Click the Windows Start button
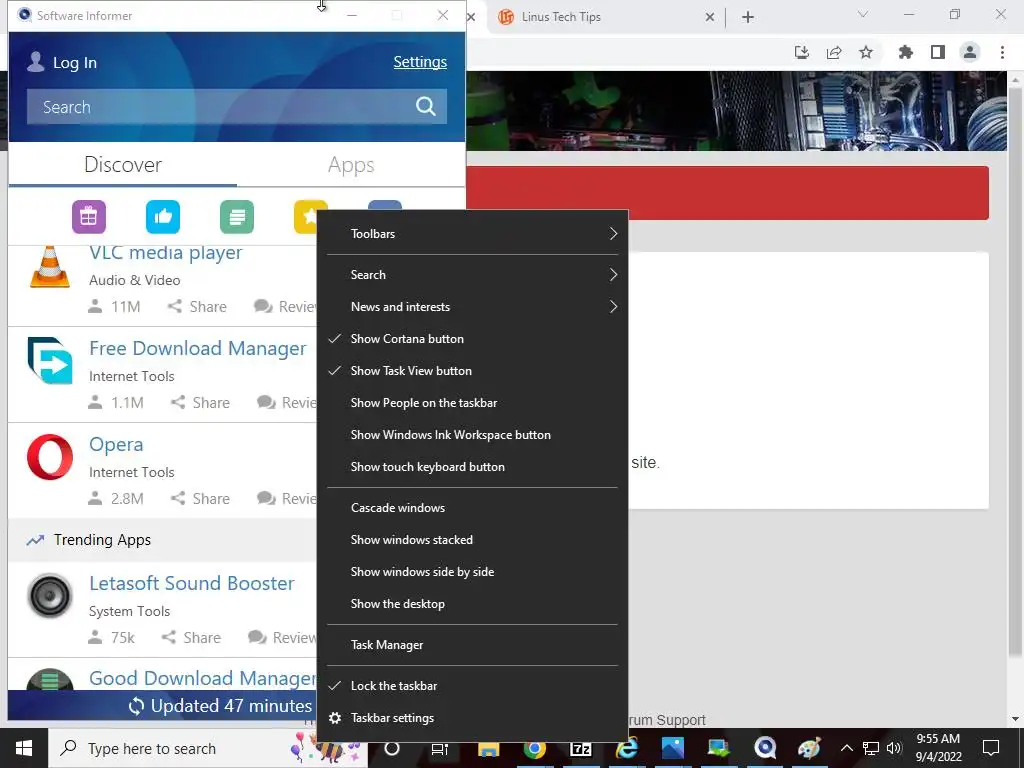Image resolution: width=1024 pixels, height=768 pixels. point(24,748)
